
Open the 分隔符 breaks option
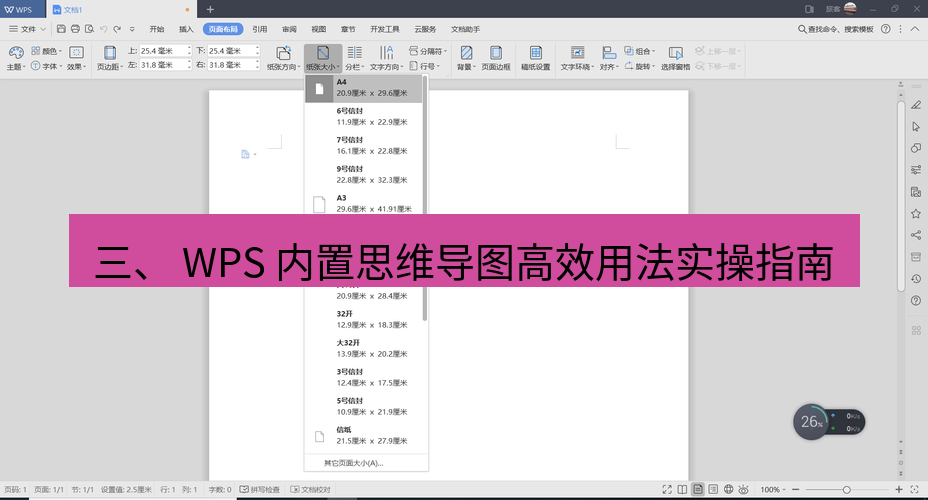[428, 51]
